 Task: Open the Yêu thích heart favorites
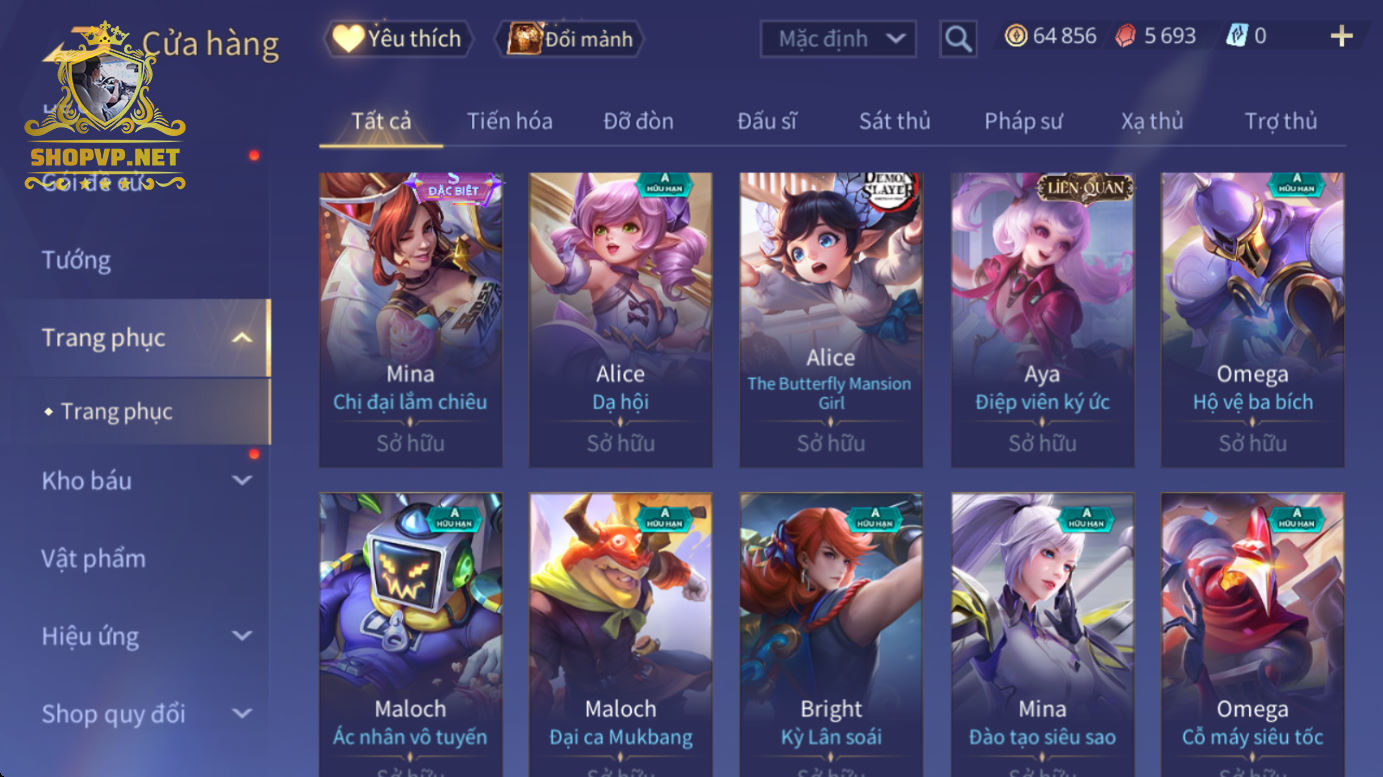point(397,39)
